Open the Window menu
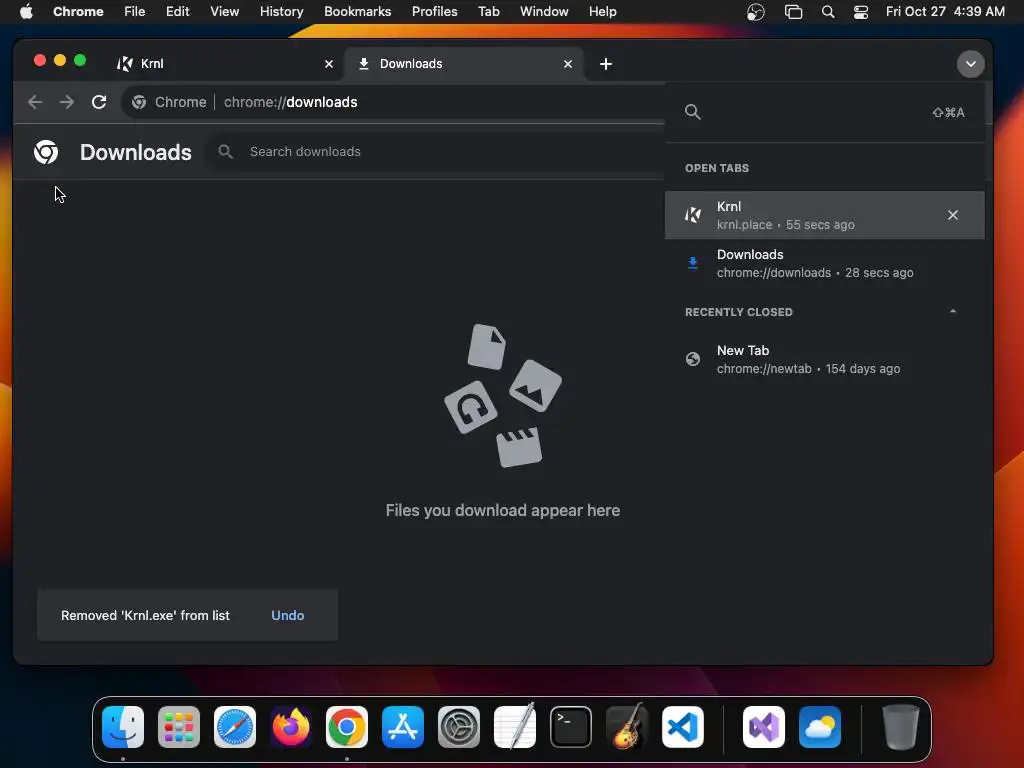This screenshot has height=768, width=1024. (544, 11)
